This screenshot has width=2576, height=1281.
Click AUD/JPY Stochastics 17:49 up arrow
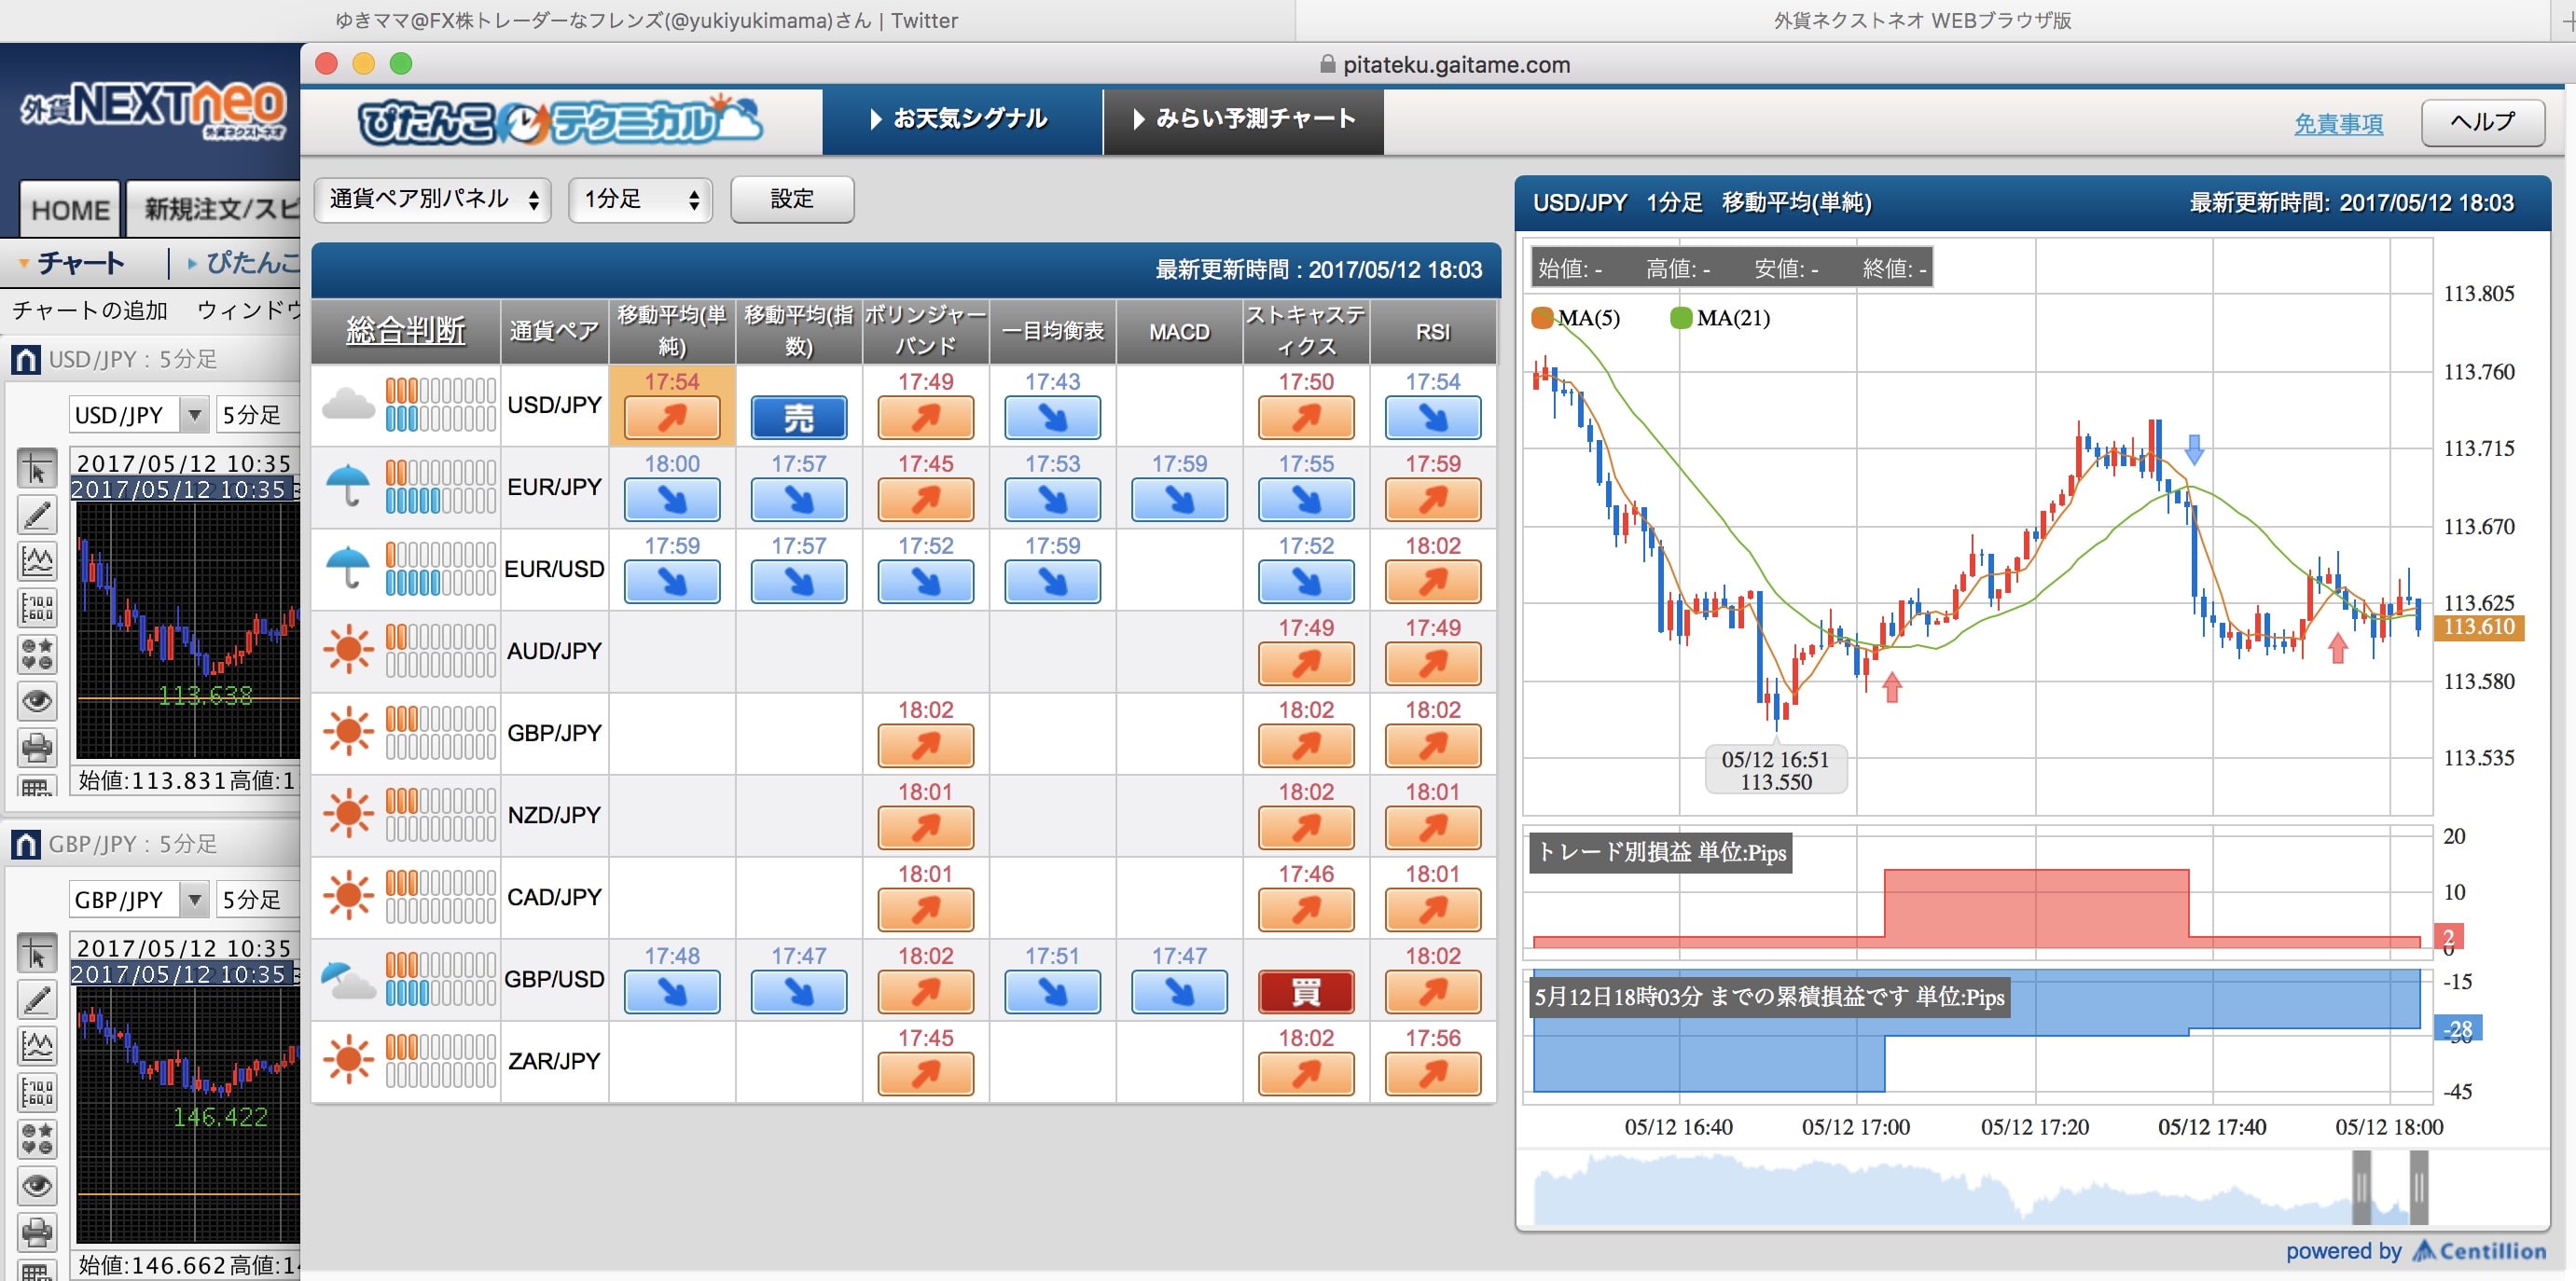1306,663
